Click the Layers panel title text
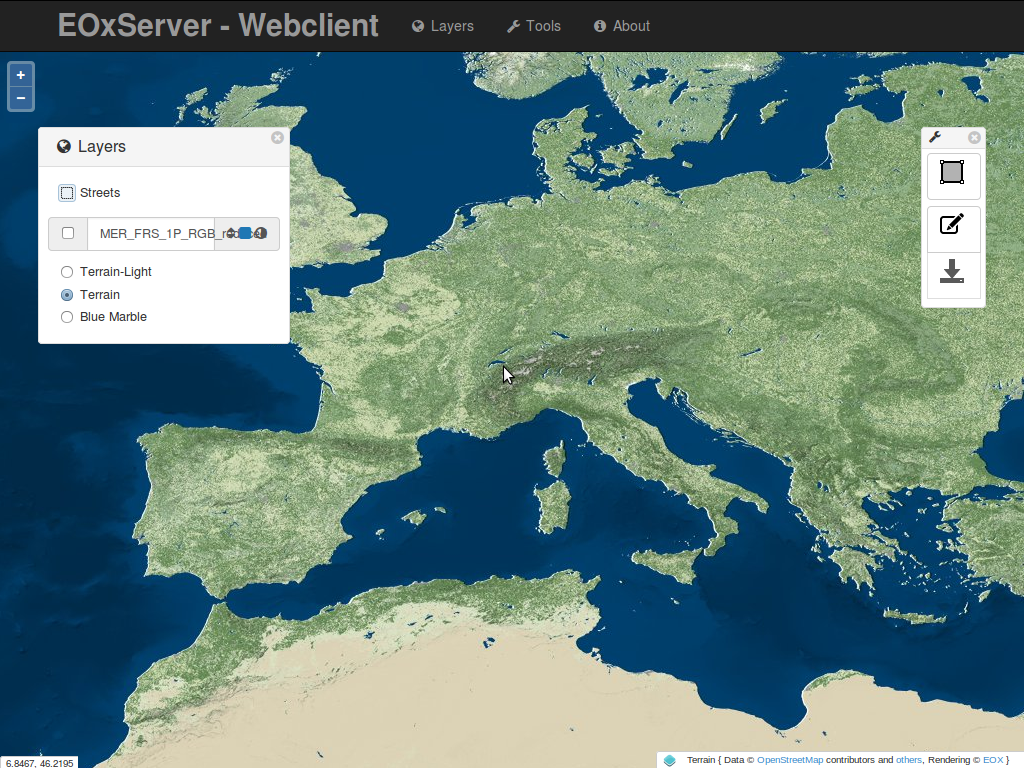 point(102,146)
